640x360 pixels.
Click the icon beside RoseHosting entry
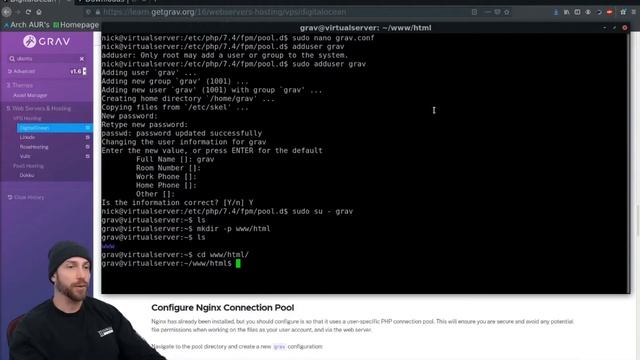point(87,147)
